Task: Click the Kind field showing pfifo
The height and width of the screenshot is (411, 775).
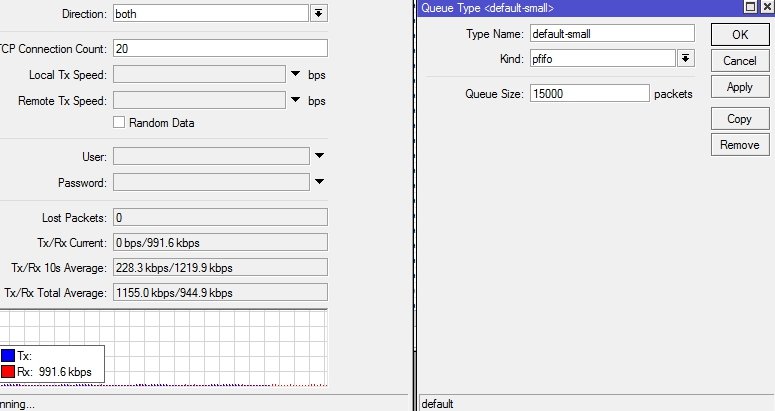Action: point(603,59)
